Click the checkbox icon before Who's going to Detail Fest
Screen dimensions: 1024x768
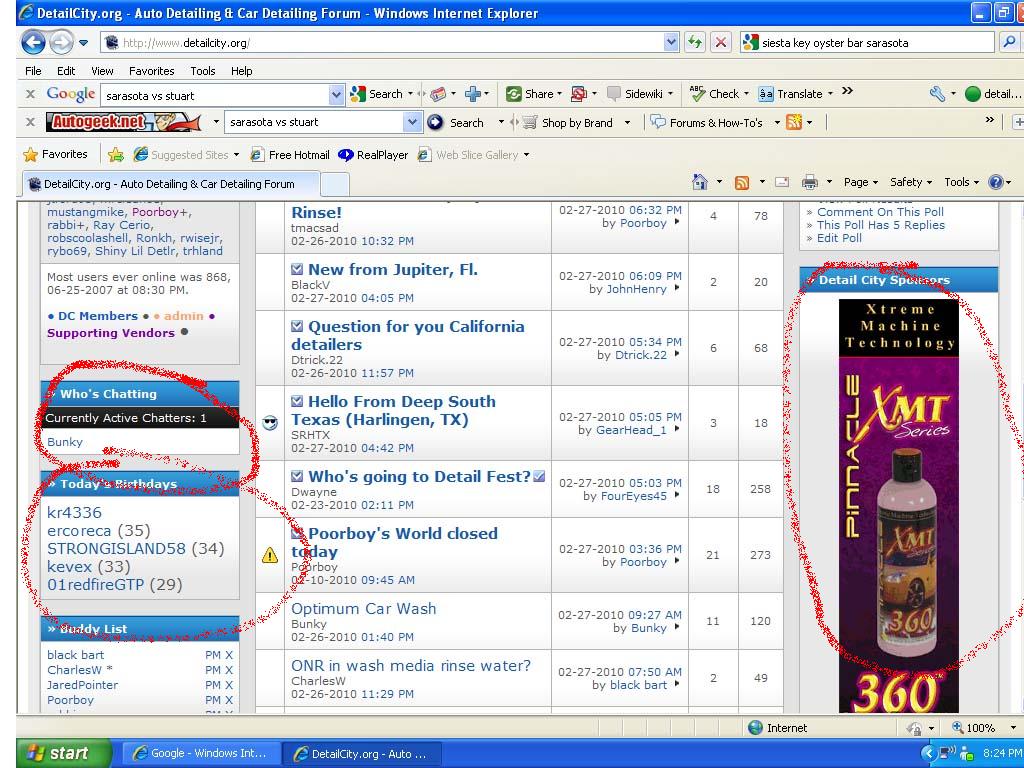tap(297, 476)
